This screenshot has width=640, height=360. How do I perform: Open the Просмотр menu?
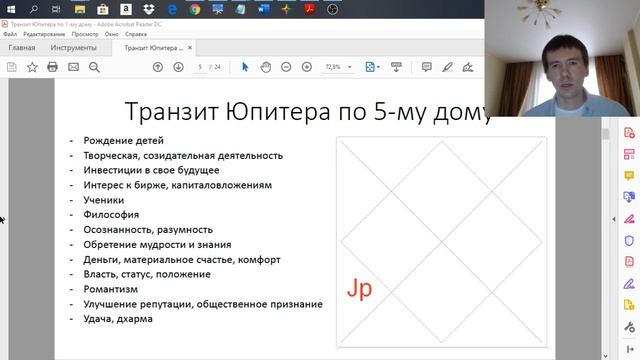click(x=85, y=34)
